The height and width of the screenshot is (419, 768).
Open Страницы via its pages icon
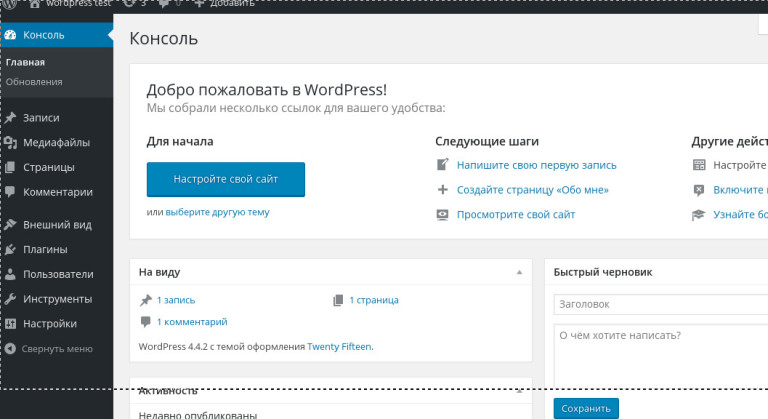(10, 167)
